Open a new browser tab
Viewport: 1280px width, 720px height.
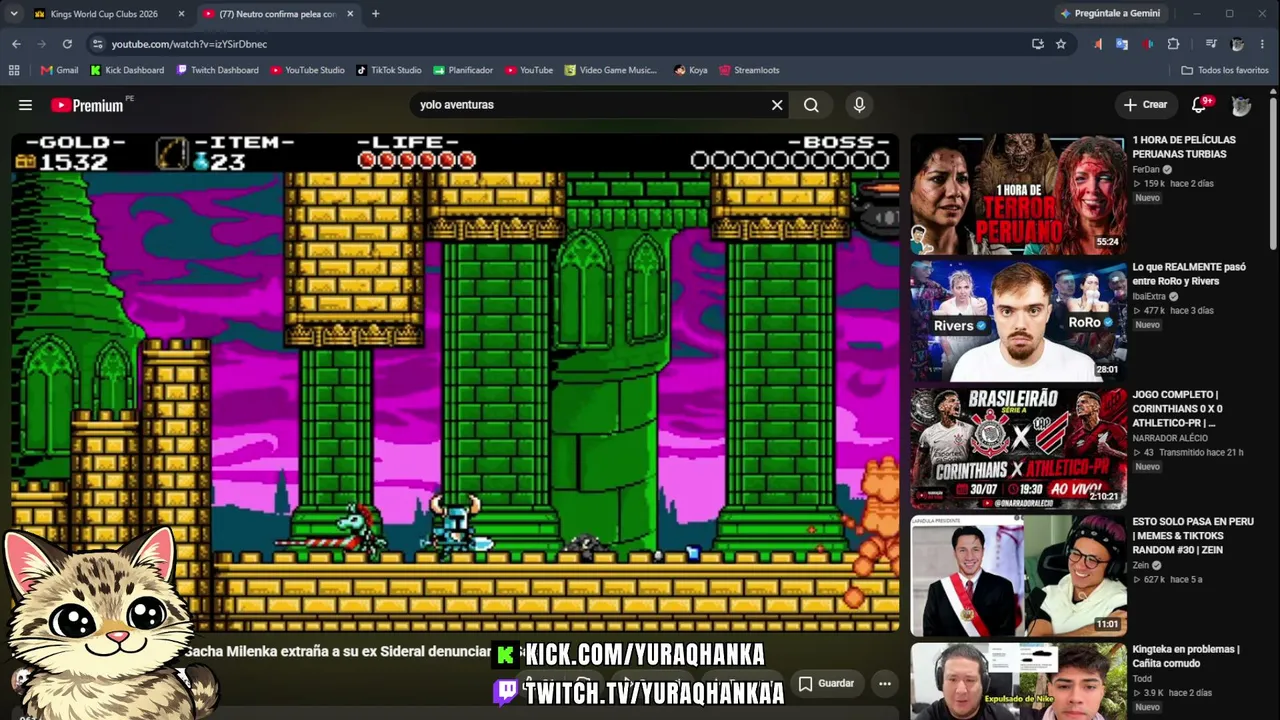pyautogui.click(x=375, y=14)
